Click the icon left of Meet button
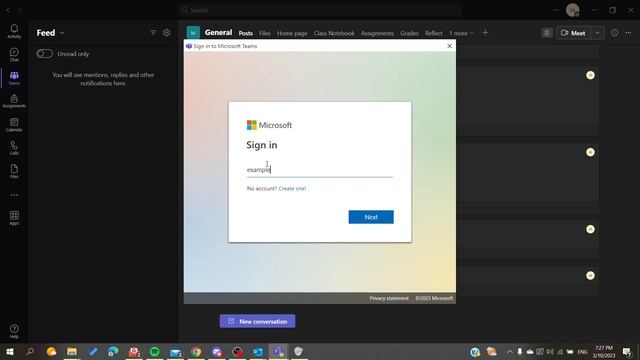The width and height of the screenshot is (640, 360). coord(547,33)
